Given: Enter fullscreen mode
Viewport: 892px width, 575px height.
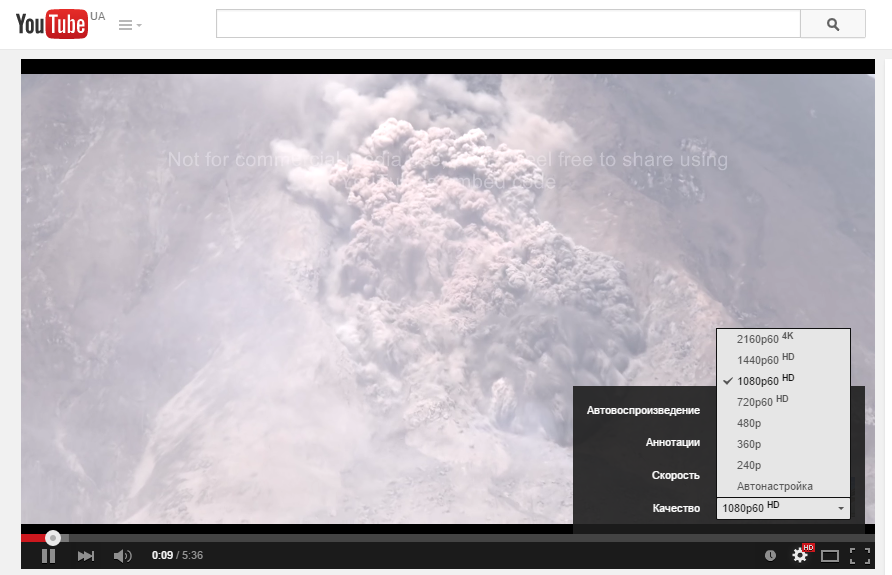Looking at the screenshot, I should [859, 556].
